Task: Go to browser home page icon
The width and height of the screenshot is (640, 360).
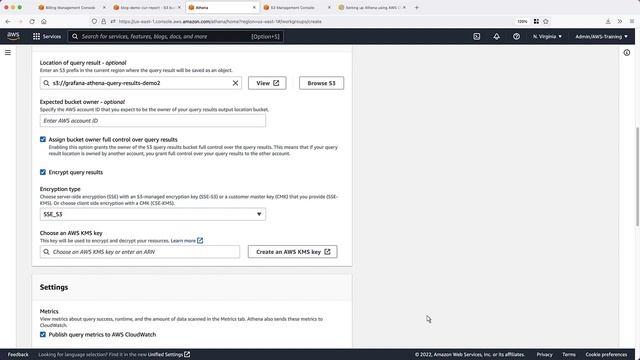Action: [44, 21]
